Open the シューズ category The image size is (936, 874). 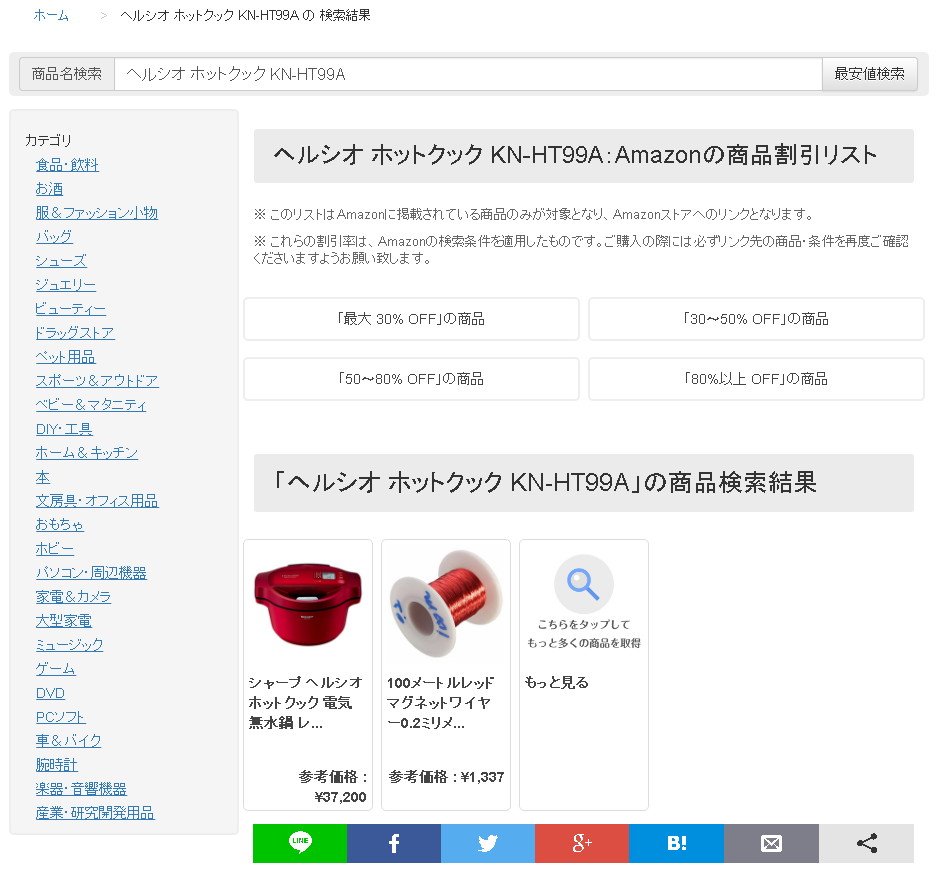[x=61, y=261]
